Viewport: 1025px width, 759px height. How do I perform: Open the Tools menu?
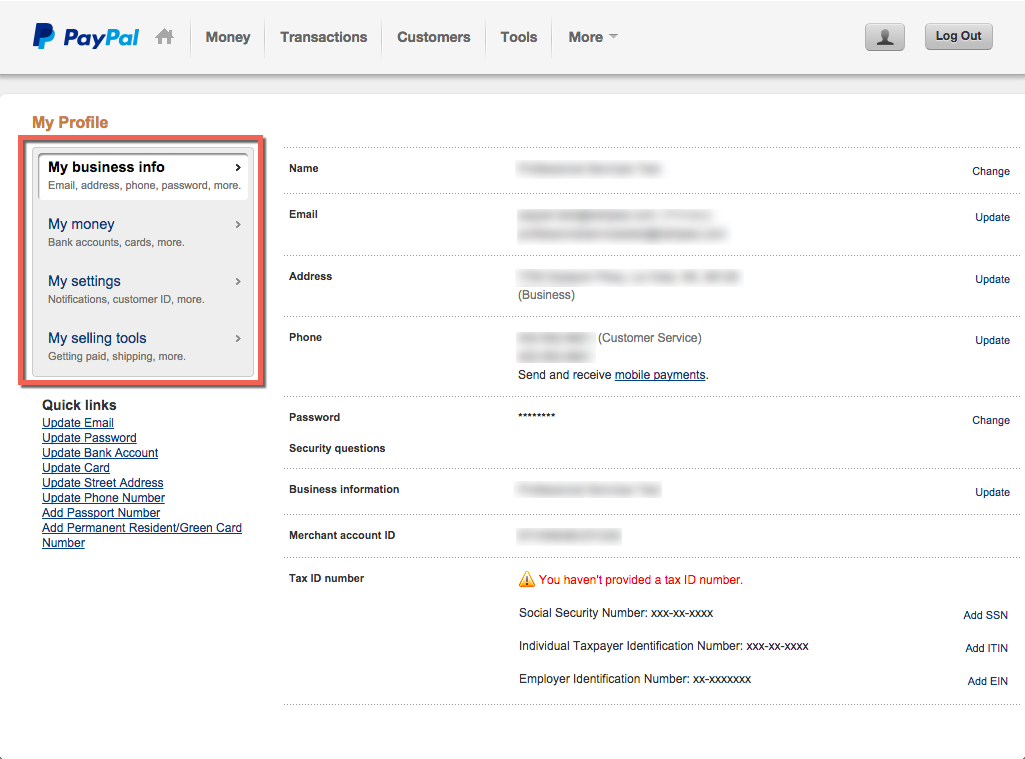519,37
